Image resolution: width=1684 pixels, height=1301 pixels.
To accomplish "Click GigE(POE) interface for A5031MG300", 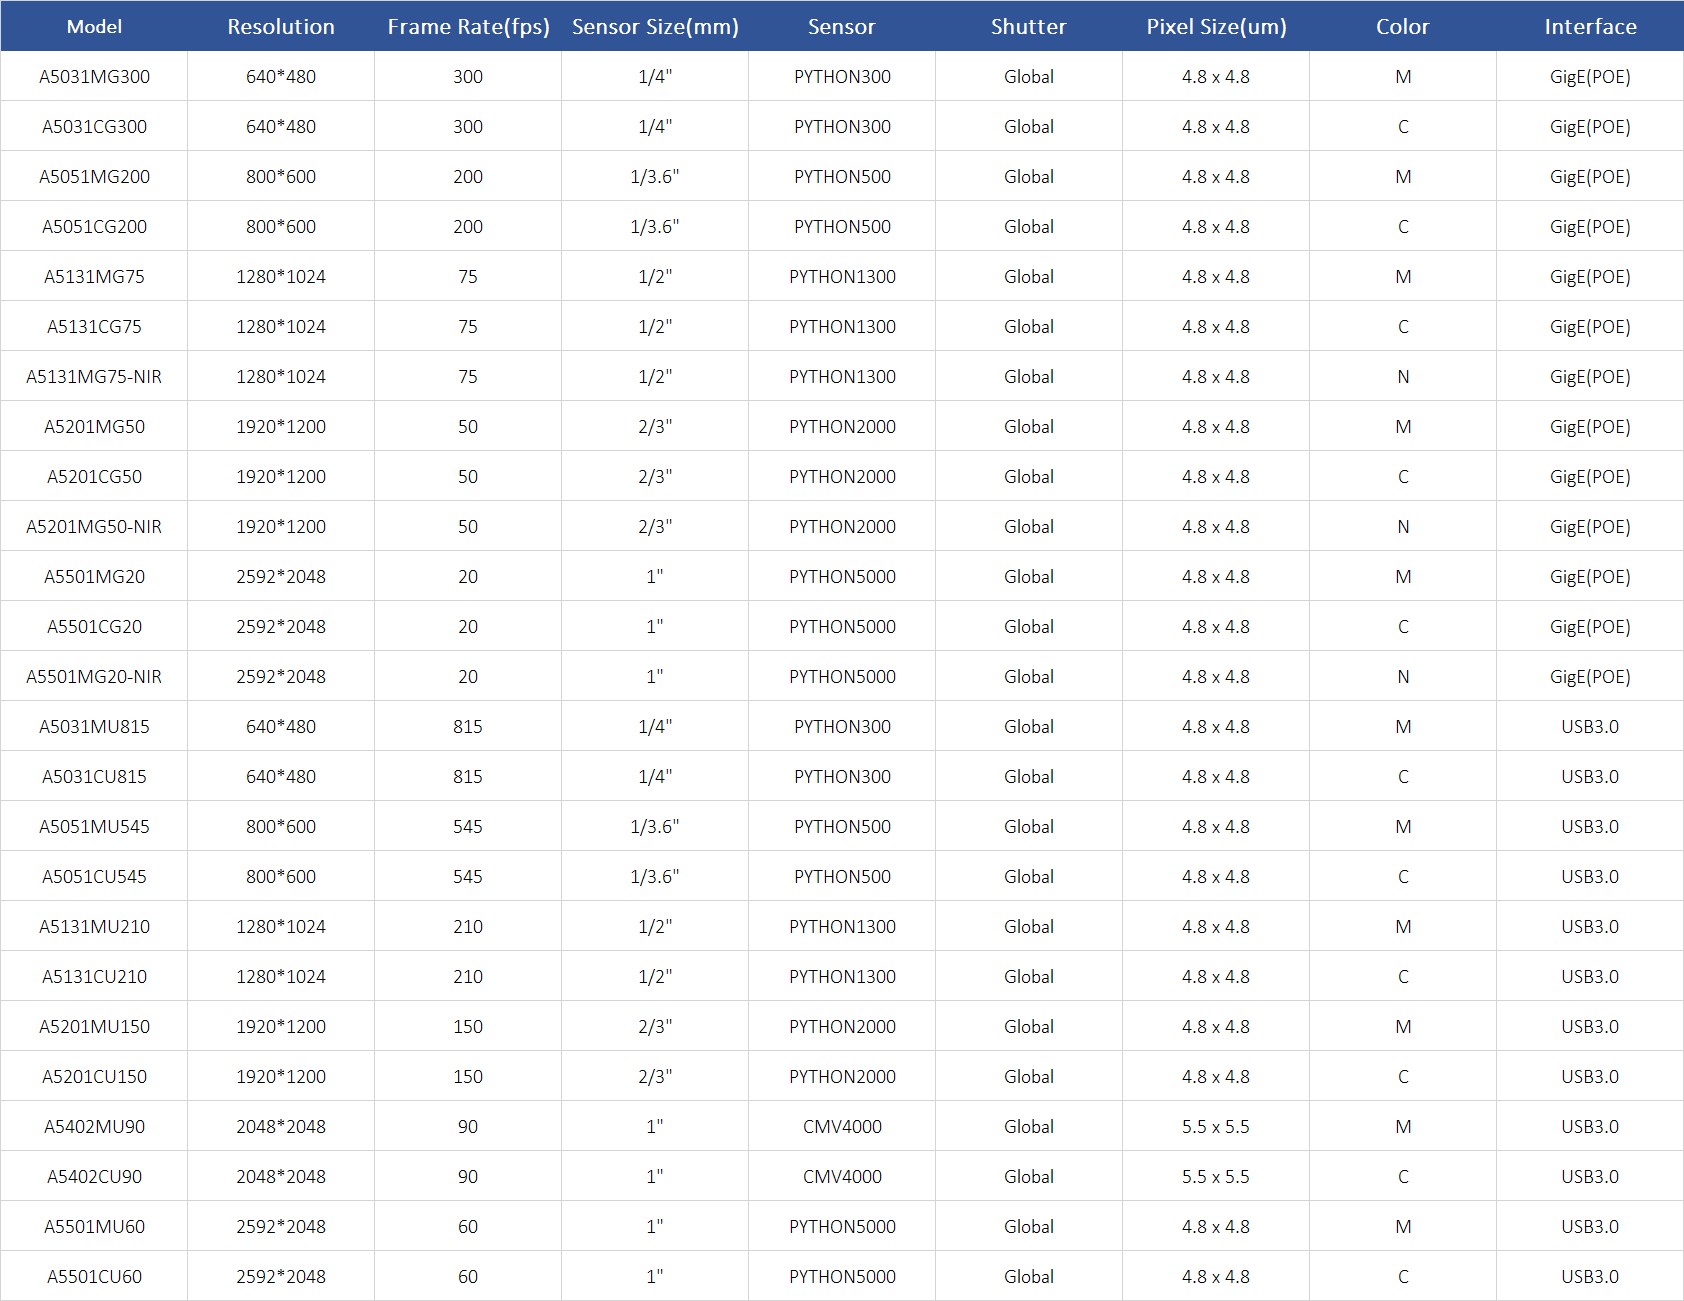I will 1590,77.
